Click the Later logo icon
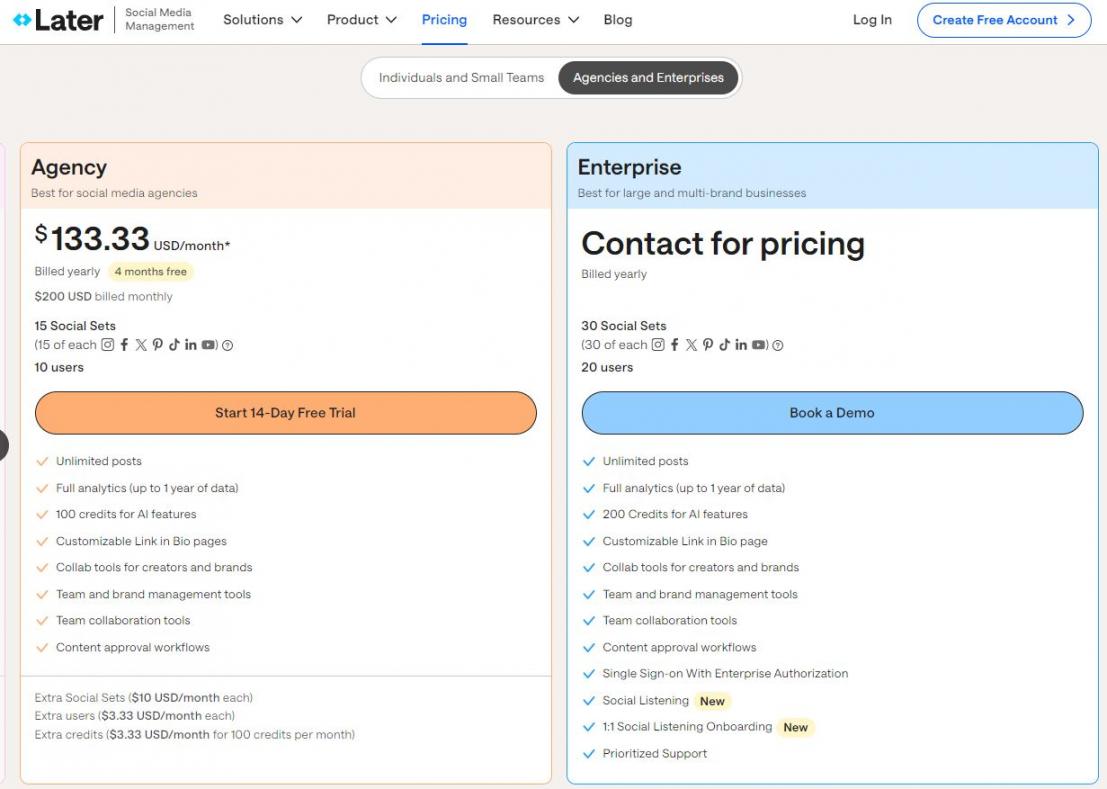 [x=22, y=20]
